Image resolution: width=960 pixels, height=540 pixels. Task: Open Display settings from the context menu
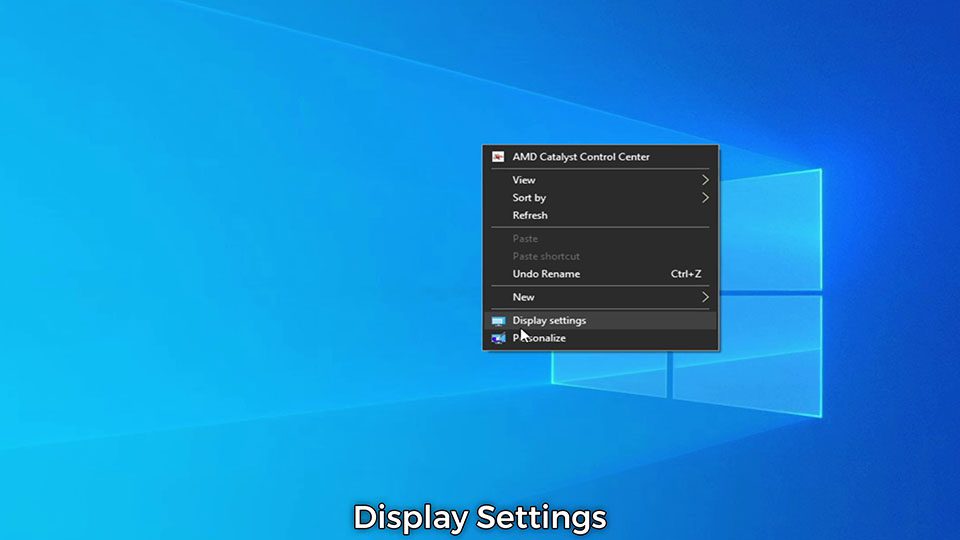pos(601,320)
